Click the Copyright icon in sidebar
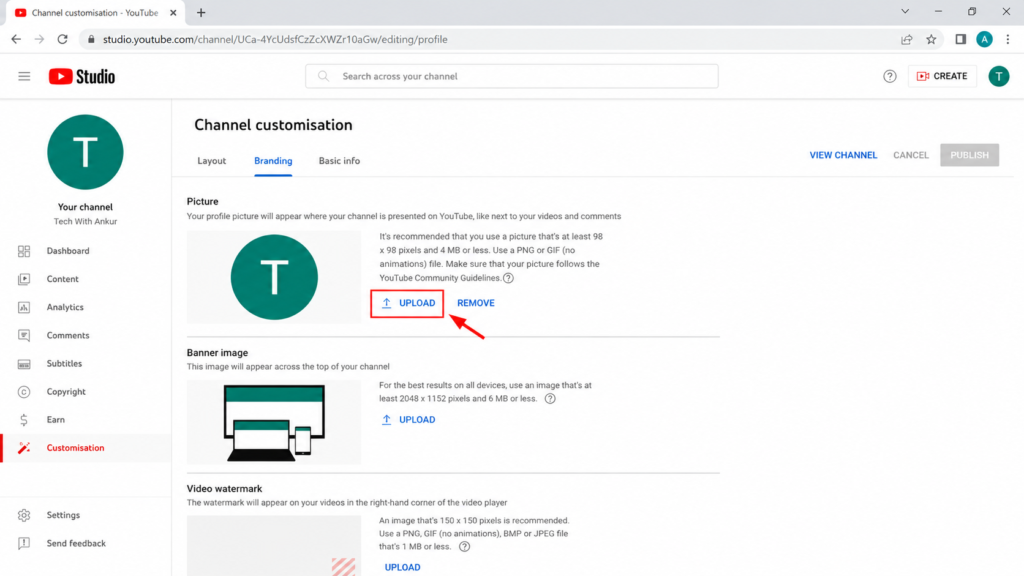The height and width of the screenshot is (576, 1024). [24, 392]
